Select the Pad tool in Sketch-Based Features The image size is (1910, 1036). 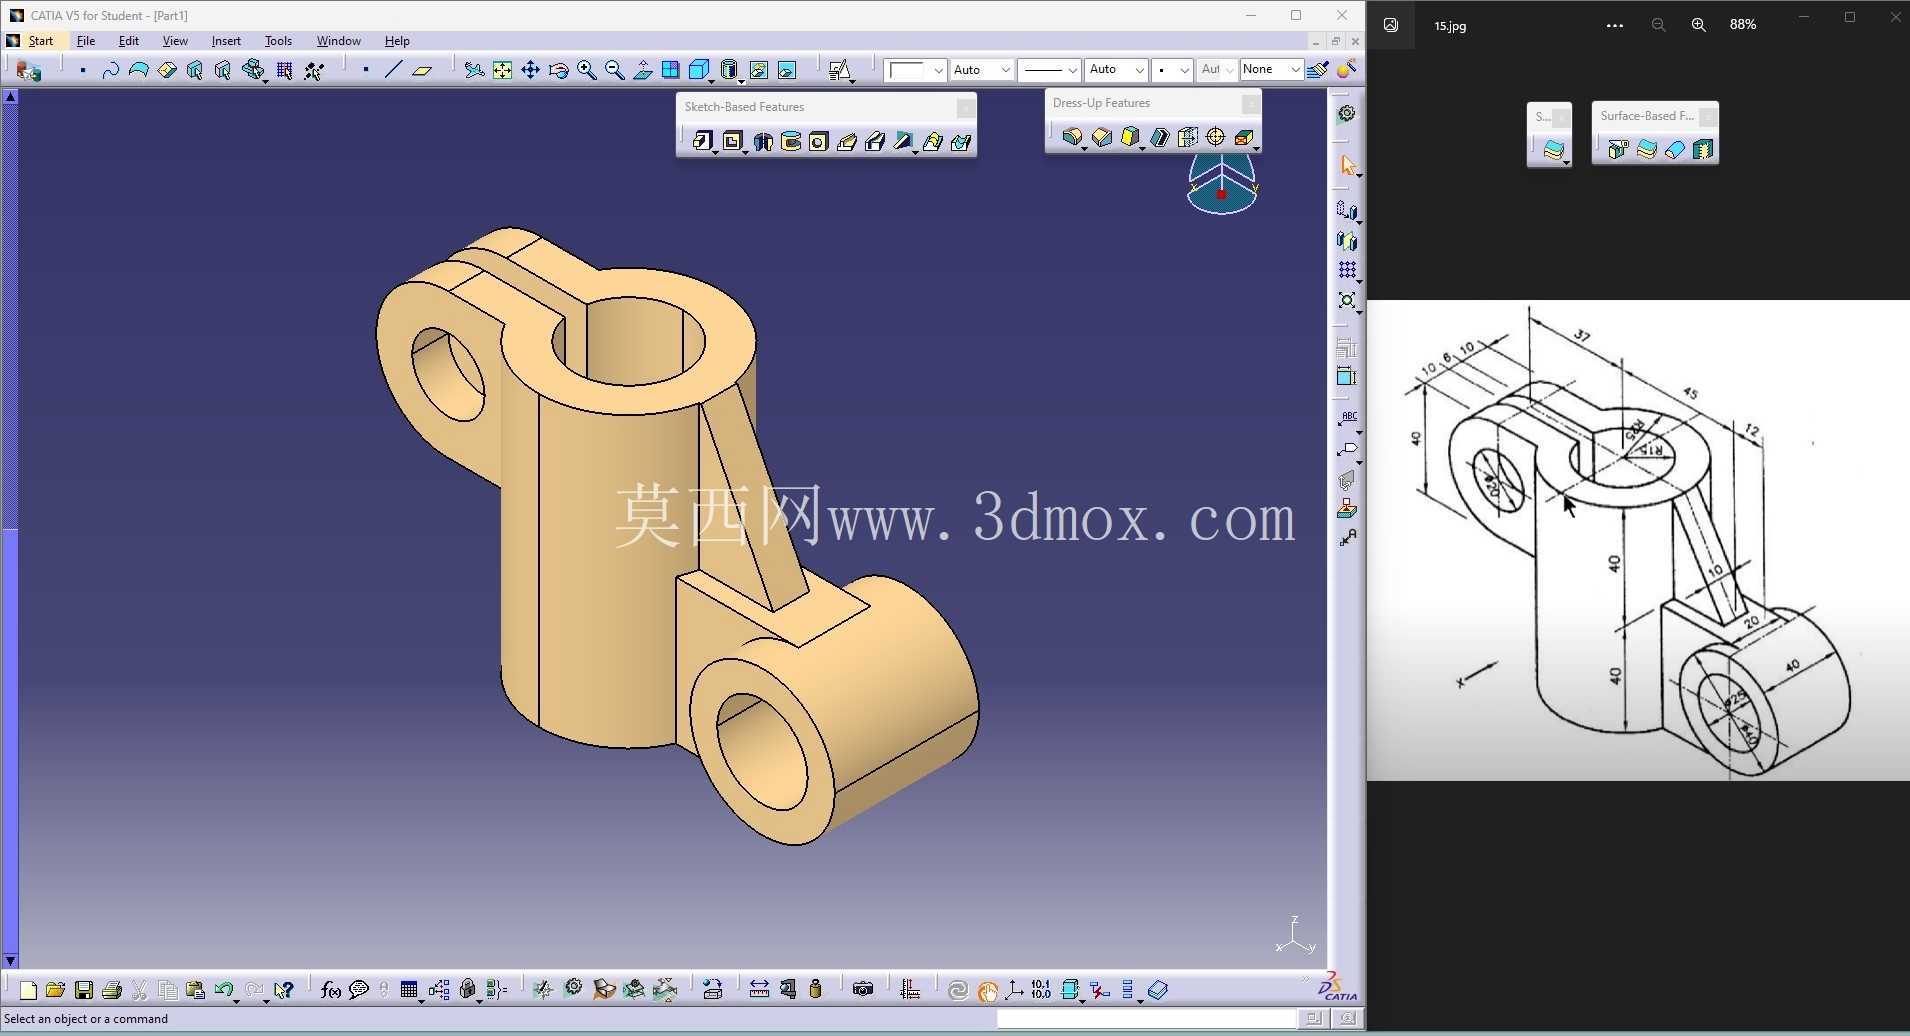(x=702, y=141)
